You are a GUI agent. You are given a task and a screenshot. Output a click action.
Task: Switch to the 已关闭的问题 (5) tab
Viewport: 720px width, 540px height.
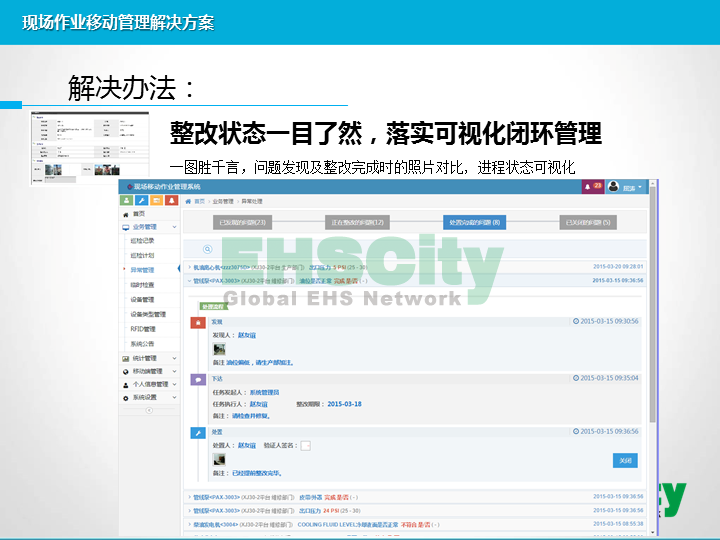[x=589, y=222]
